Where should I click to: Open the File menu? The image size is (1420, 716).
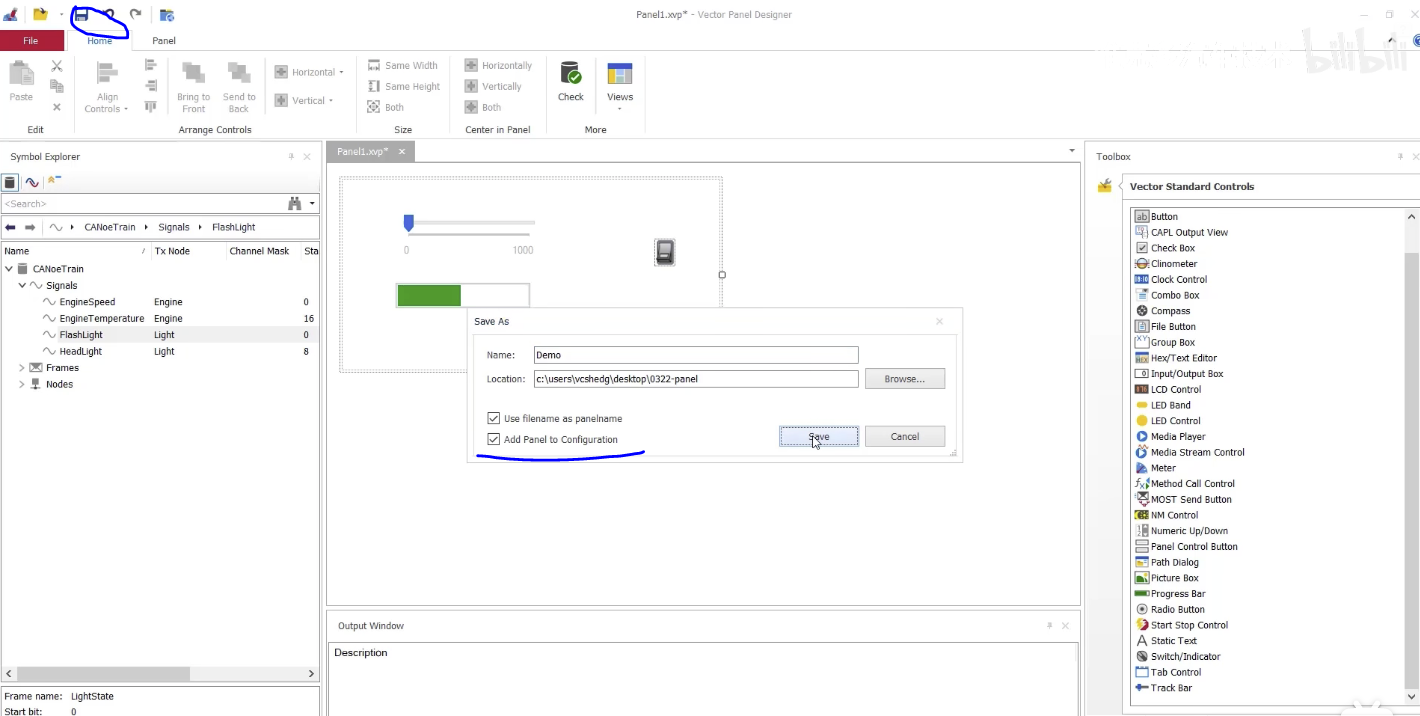coord(32,40)
